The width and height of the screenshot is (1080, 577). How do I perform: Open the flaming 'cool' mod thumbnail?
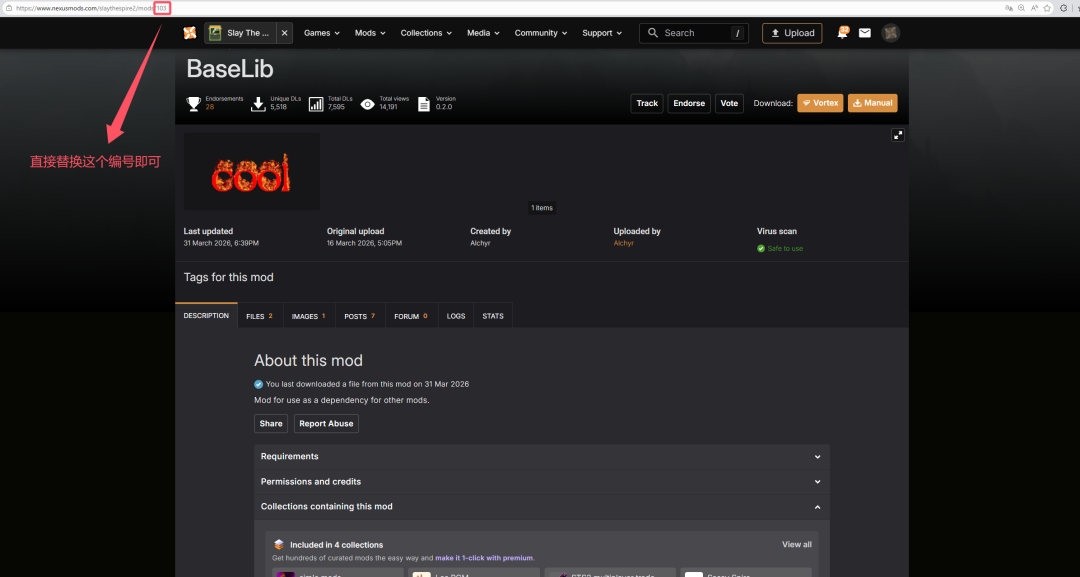click(x=251, y=171)
